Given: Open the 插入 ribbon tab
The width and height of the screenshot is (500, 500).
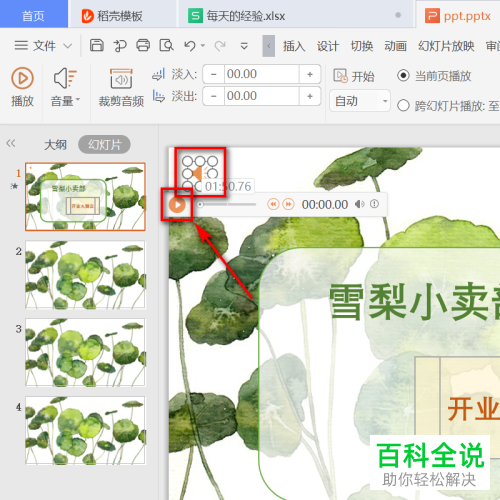Looking at the screenshot, I should click(x=294, y=46).
